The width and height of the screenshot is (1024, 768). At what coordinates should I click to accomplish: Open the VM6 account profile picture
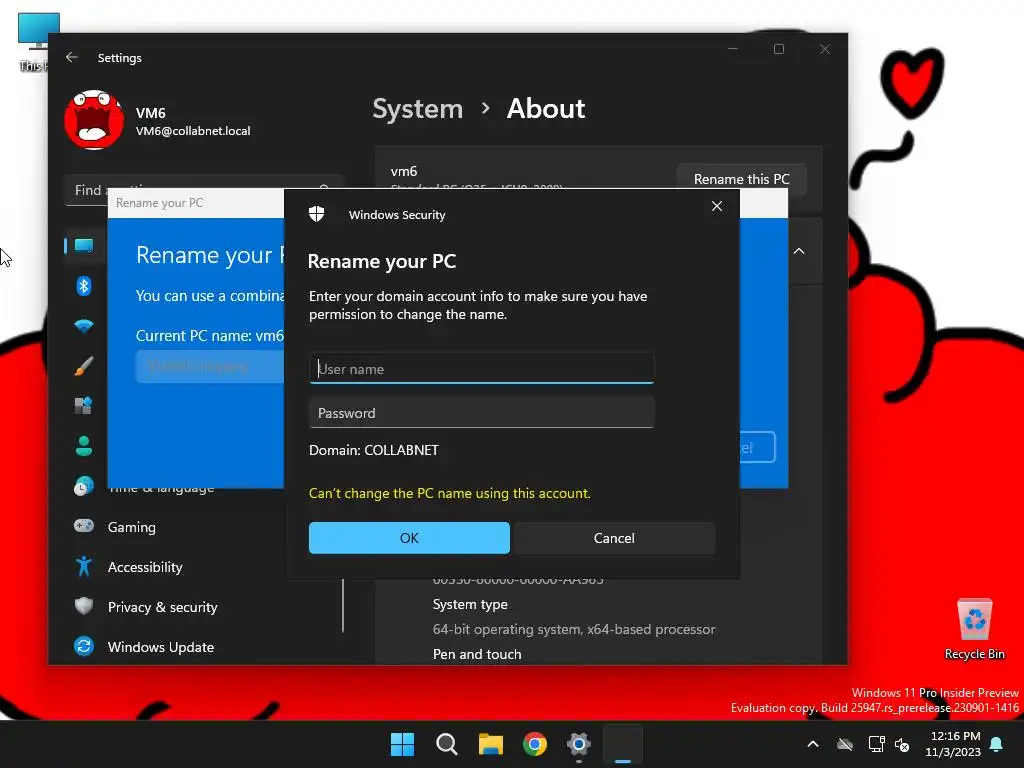[94, 120]
